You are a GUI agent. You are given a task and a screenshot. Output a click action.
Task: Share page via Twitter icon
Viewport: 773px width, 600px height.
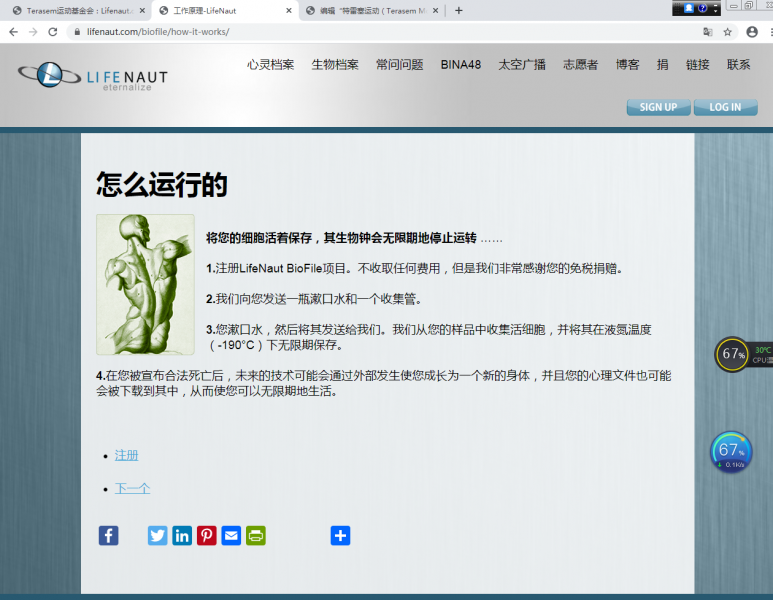[157, 535]
